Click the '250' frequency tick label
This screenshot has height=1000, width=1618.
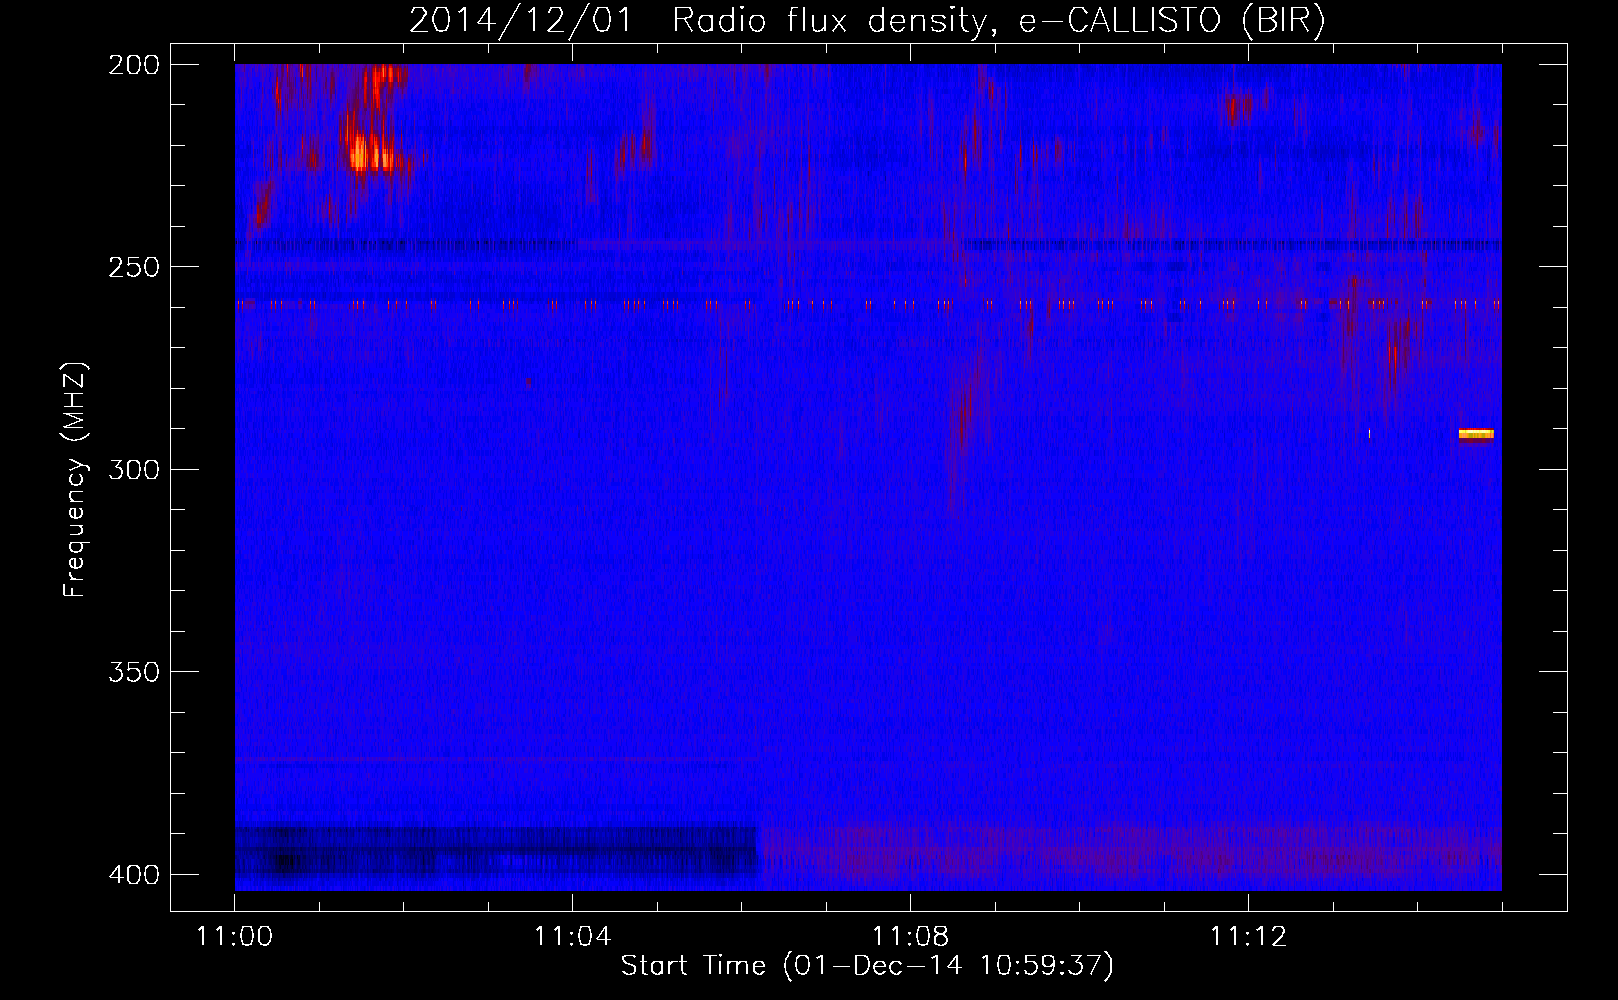pyautogui.click(x=134, y=267)
